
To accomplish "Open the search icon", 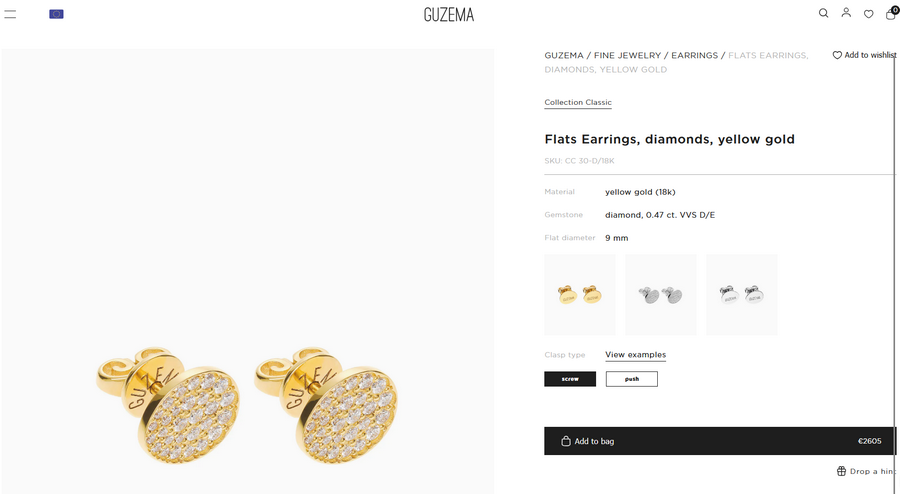I will pos(823,14).
